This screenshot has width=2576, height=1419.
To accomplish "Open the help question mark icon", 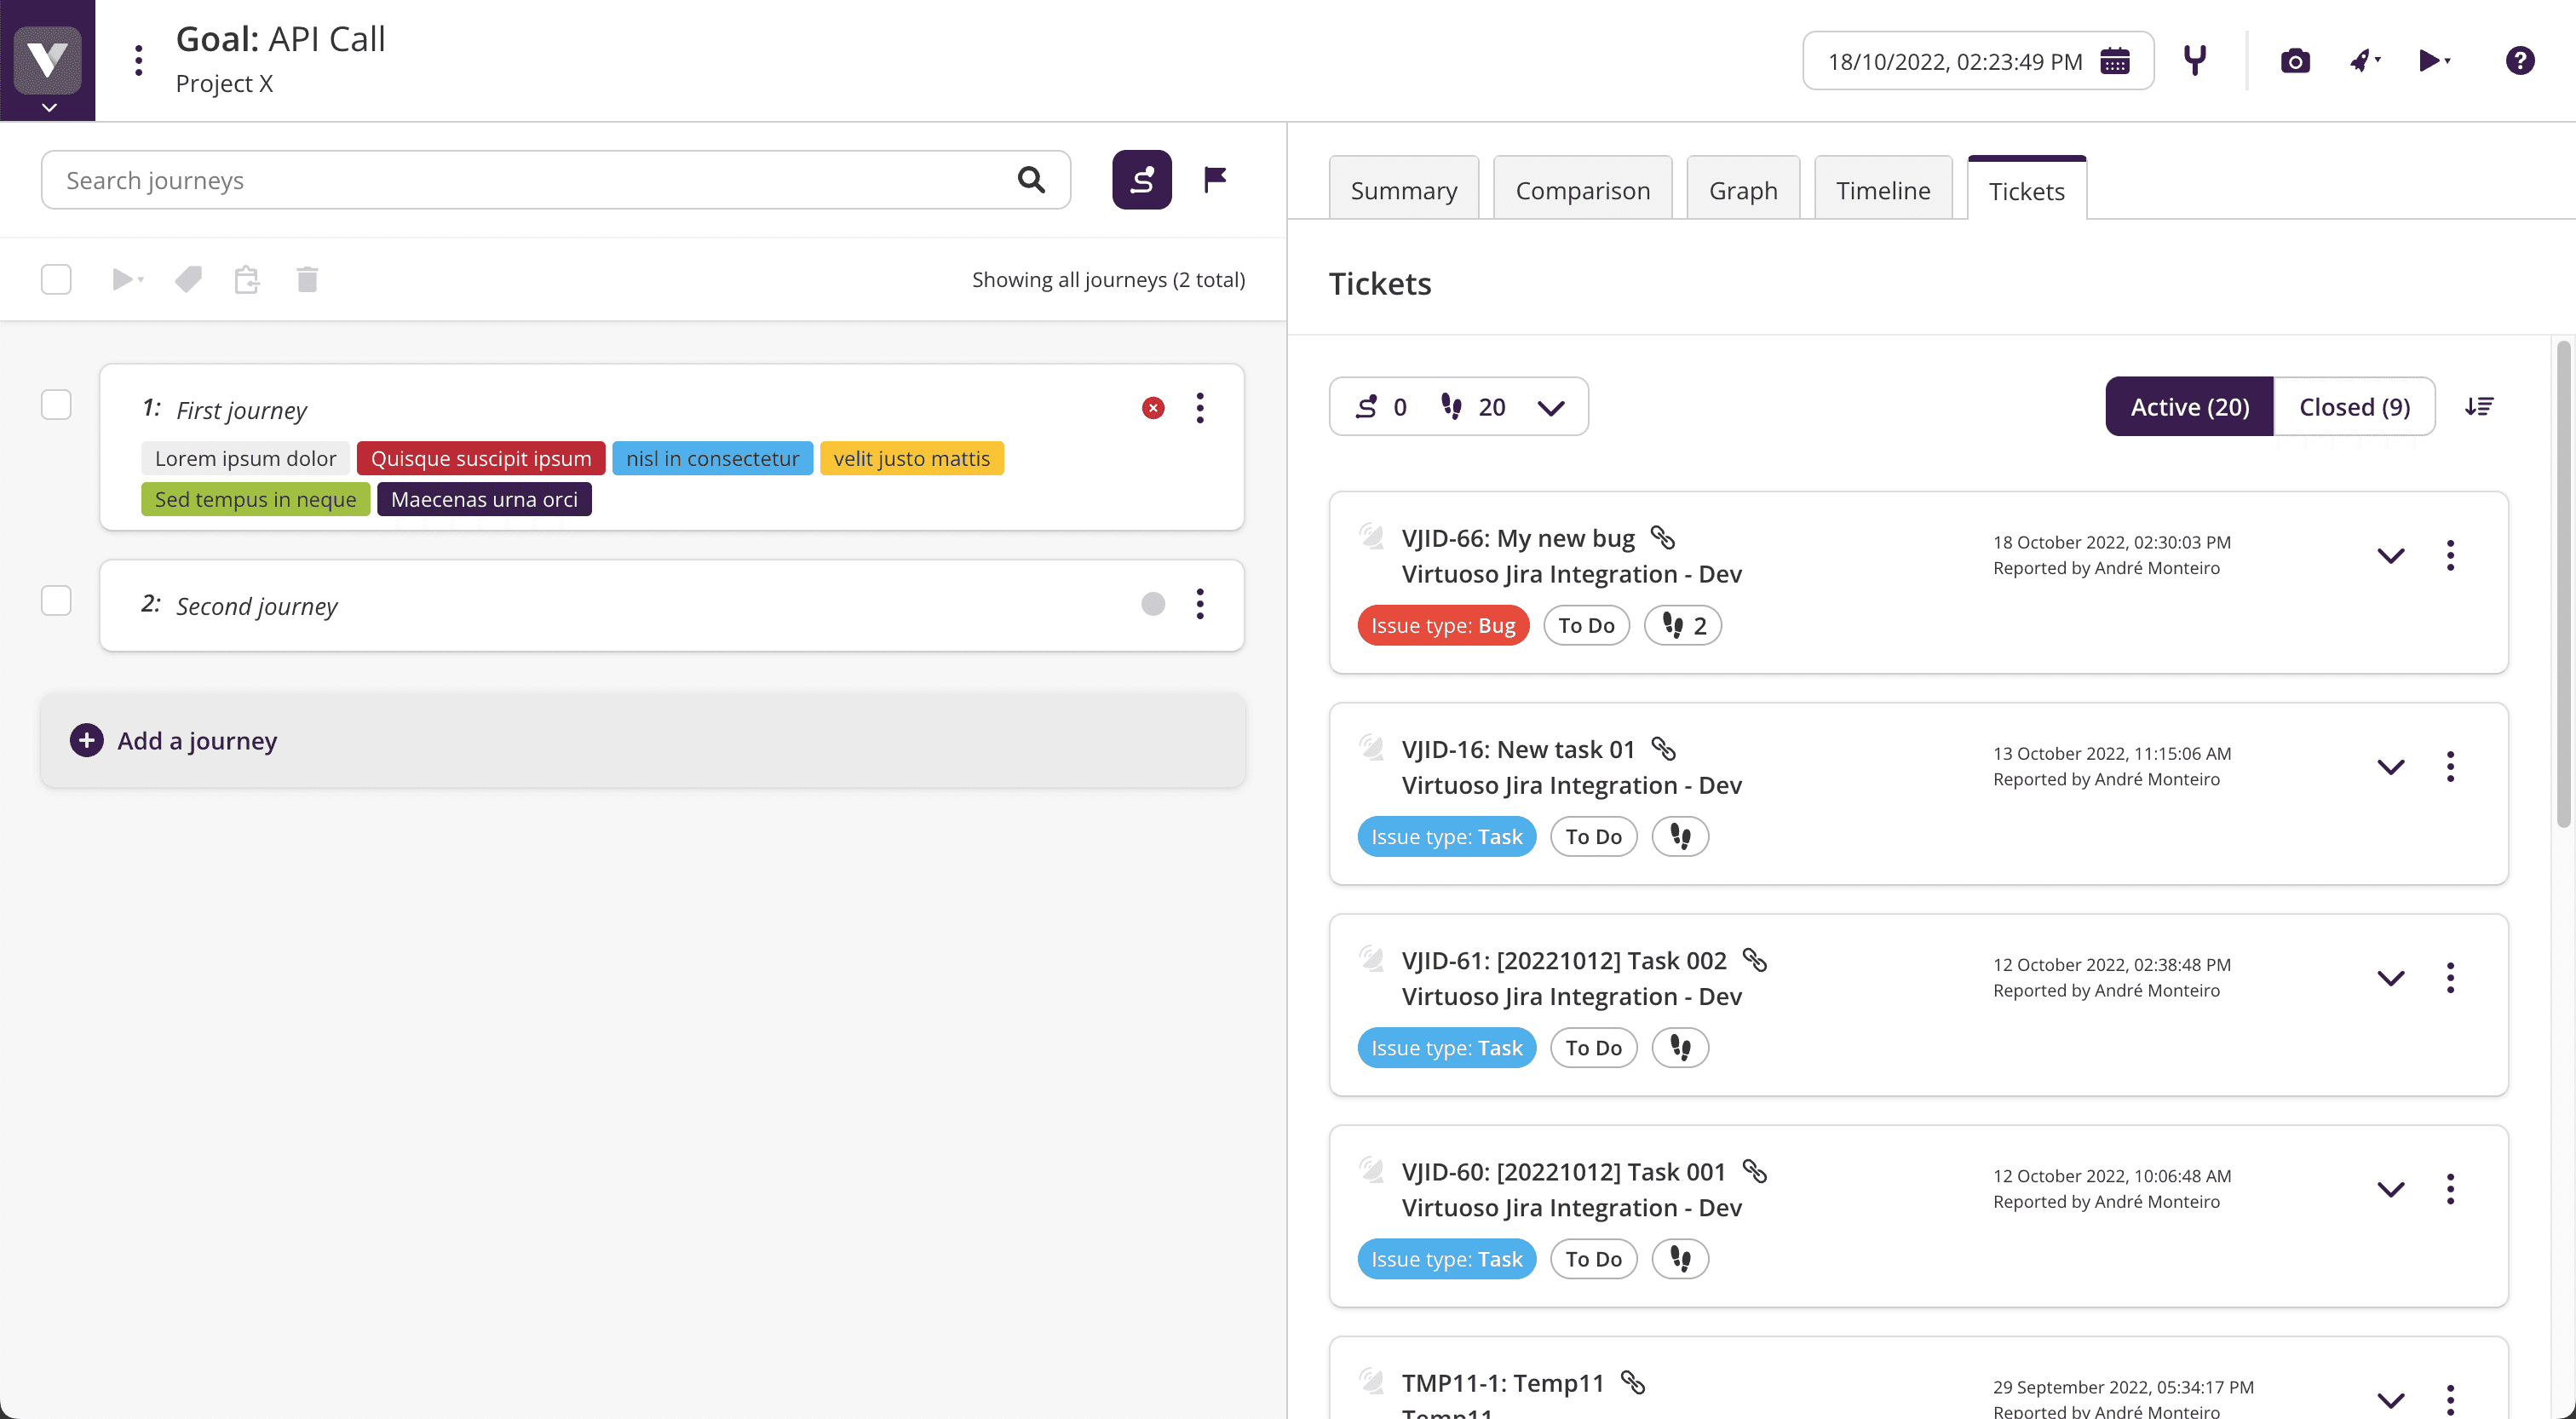I will point(2519,61).
